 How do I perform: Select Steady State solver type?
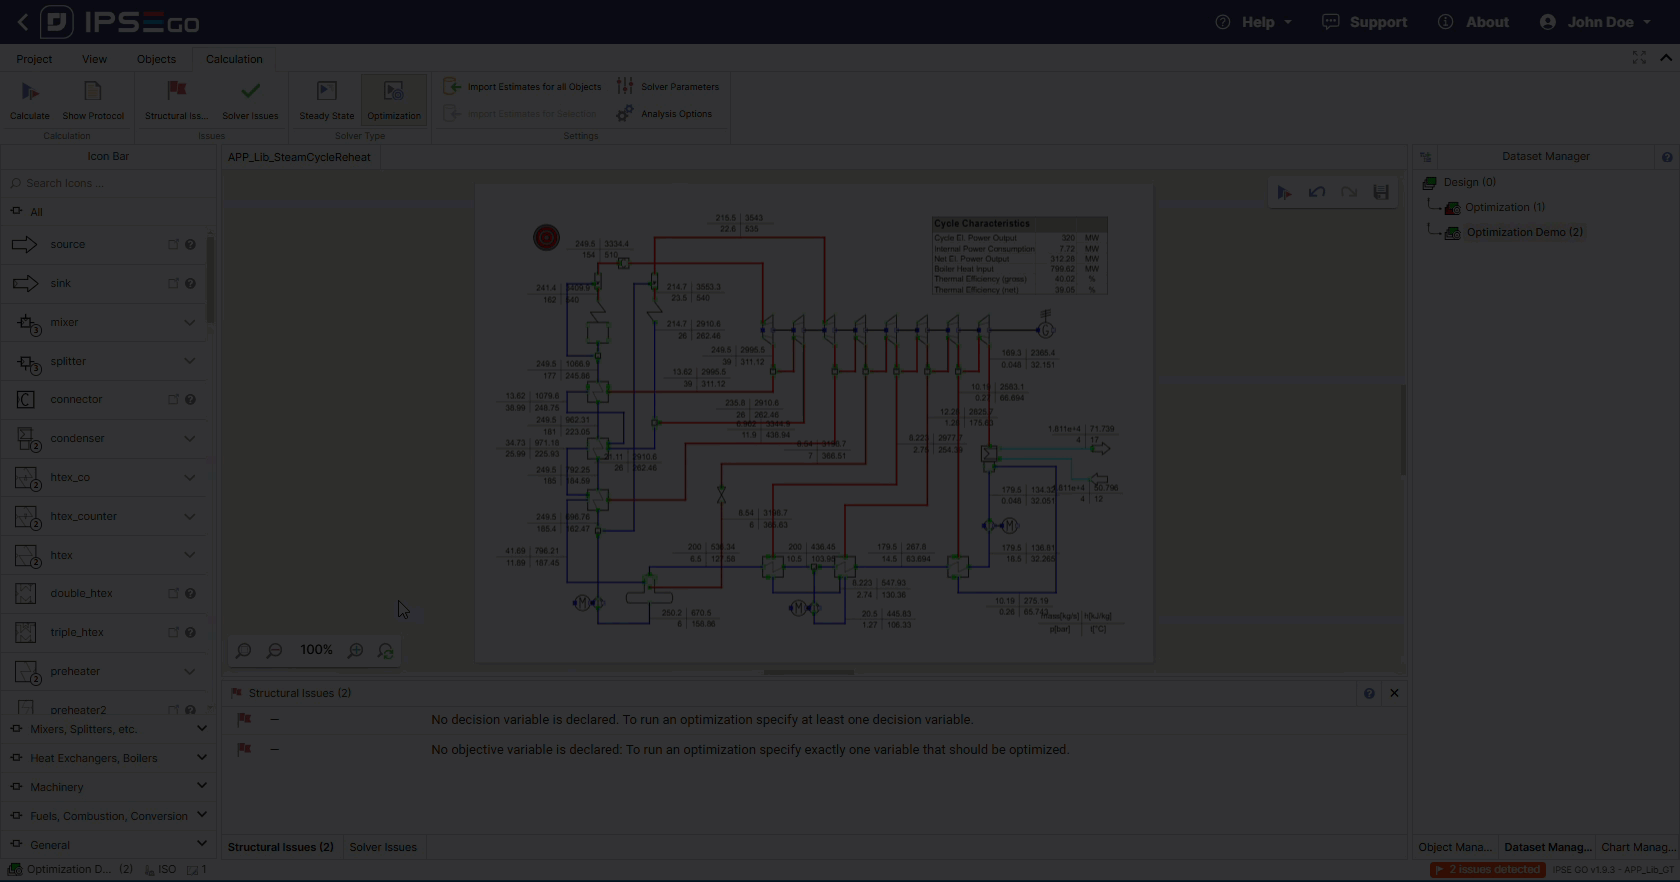327,100
